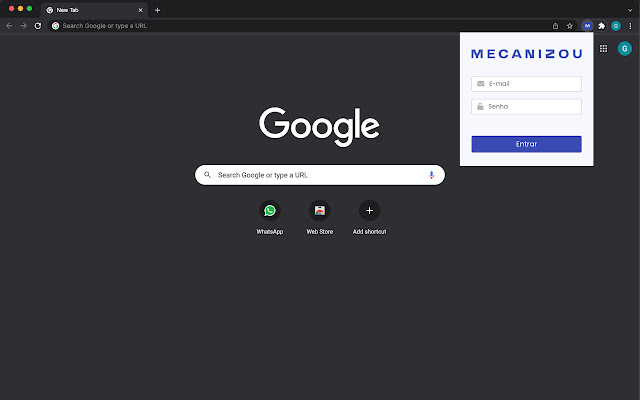Open the WhatsApp shortcut
Screen dimensions: 640x400
point(269,217)
